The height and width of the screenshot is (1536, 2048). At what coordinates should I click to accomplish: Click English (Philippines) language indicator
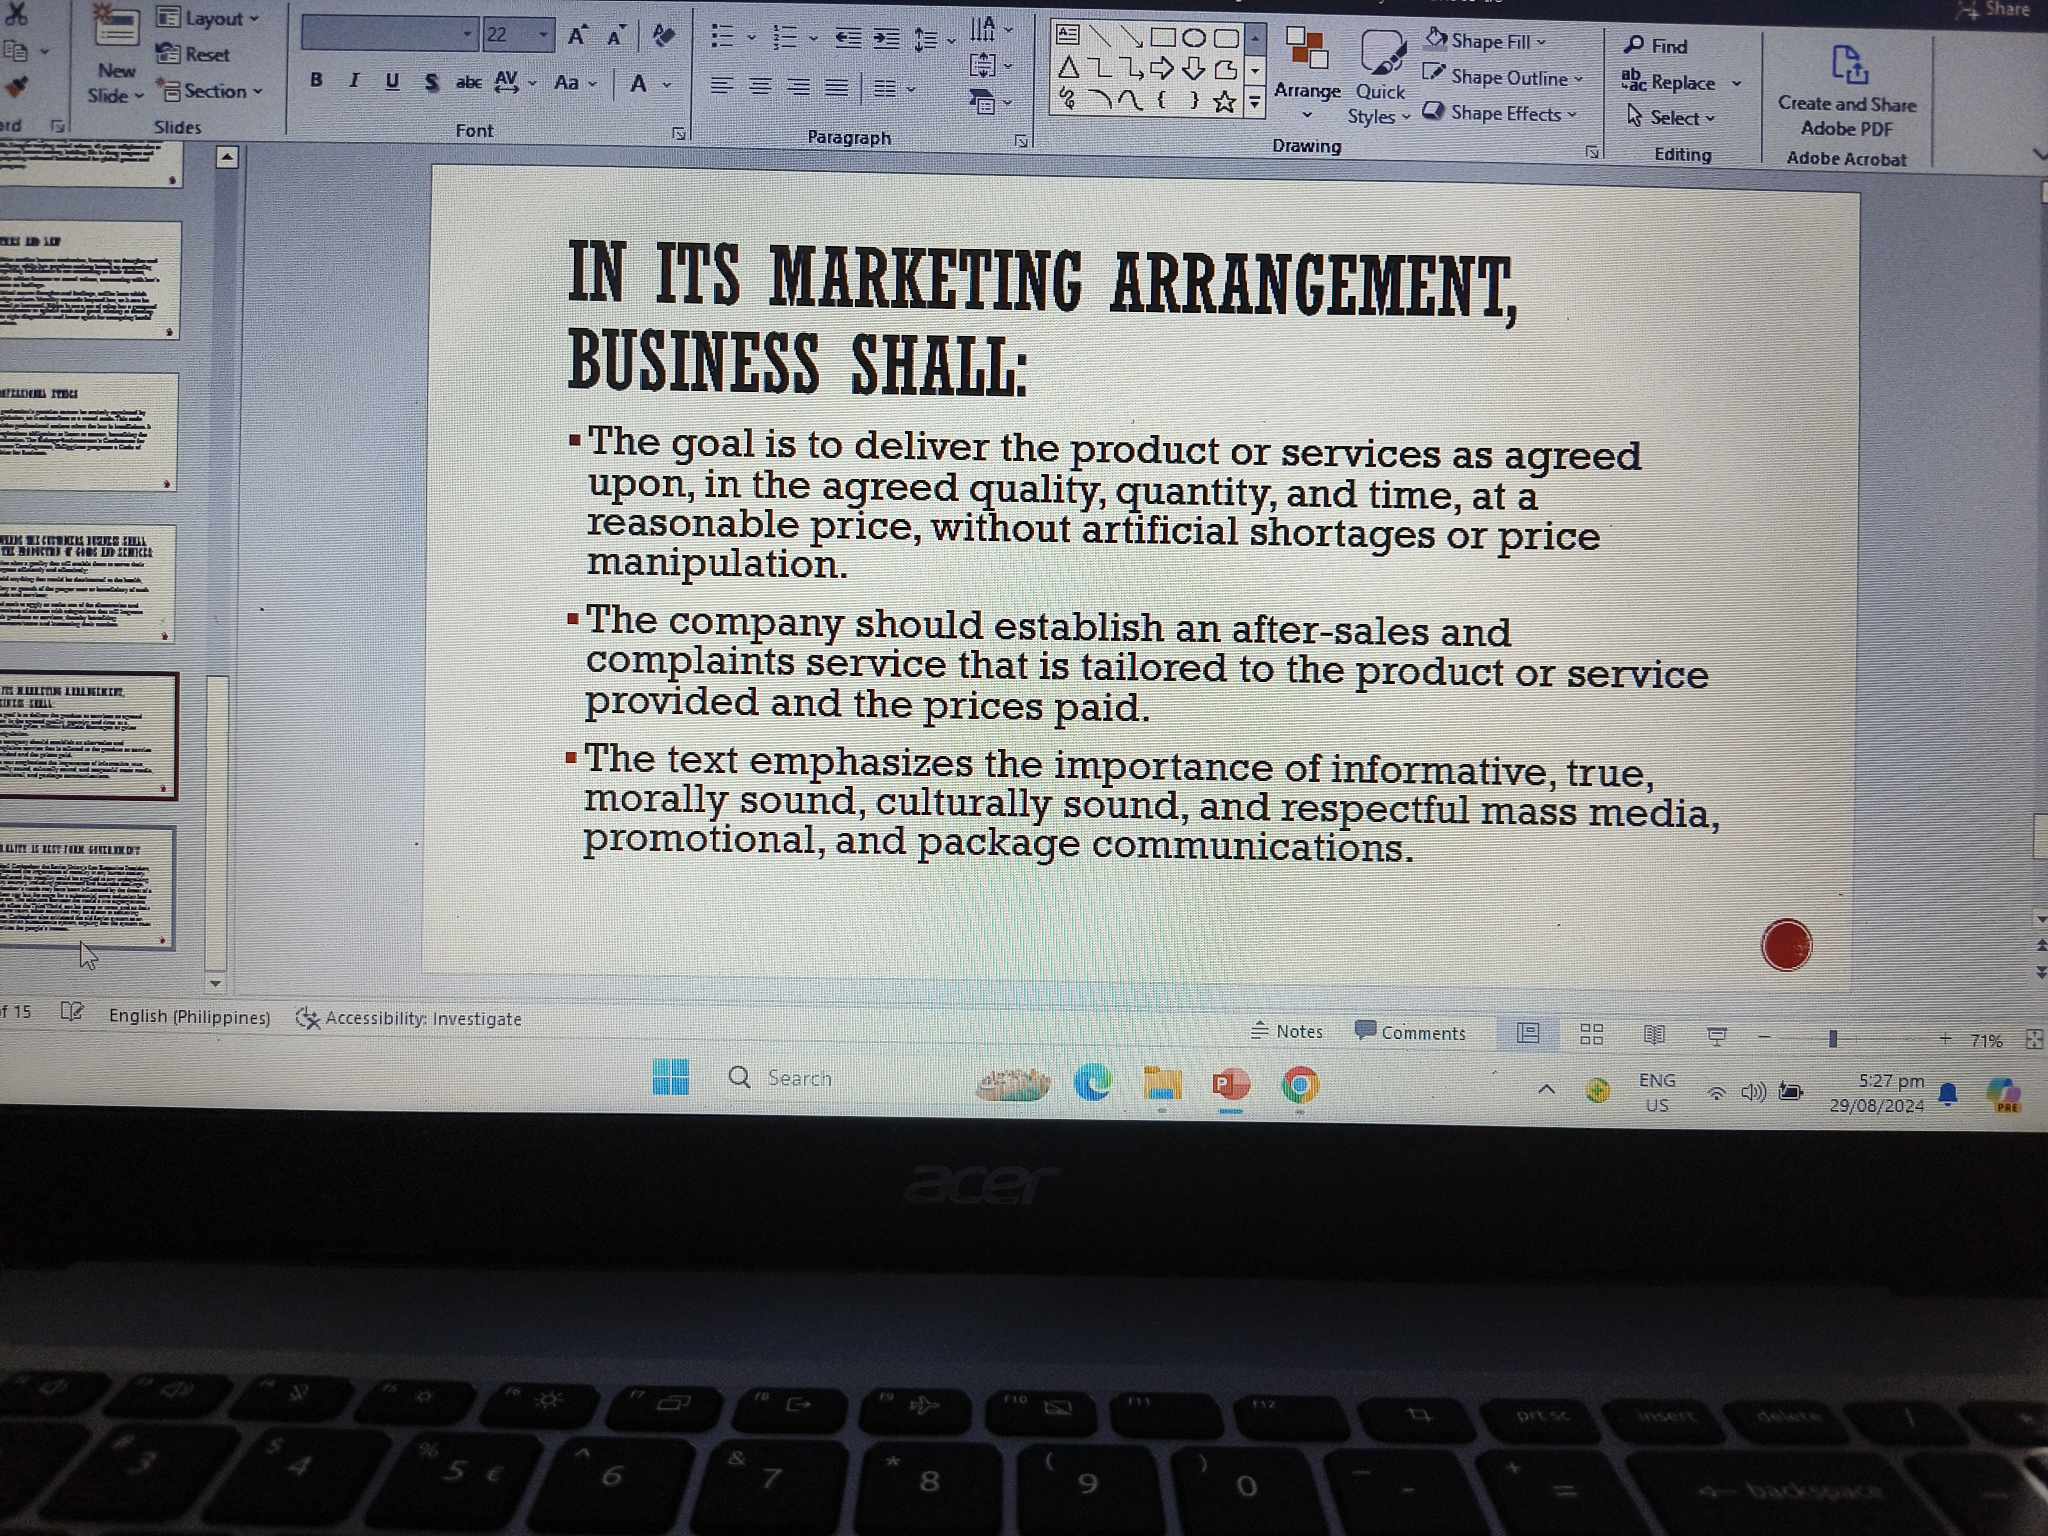click(x=190, y=1016)
